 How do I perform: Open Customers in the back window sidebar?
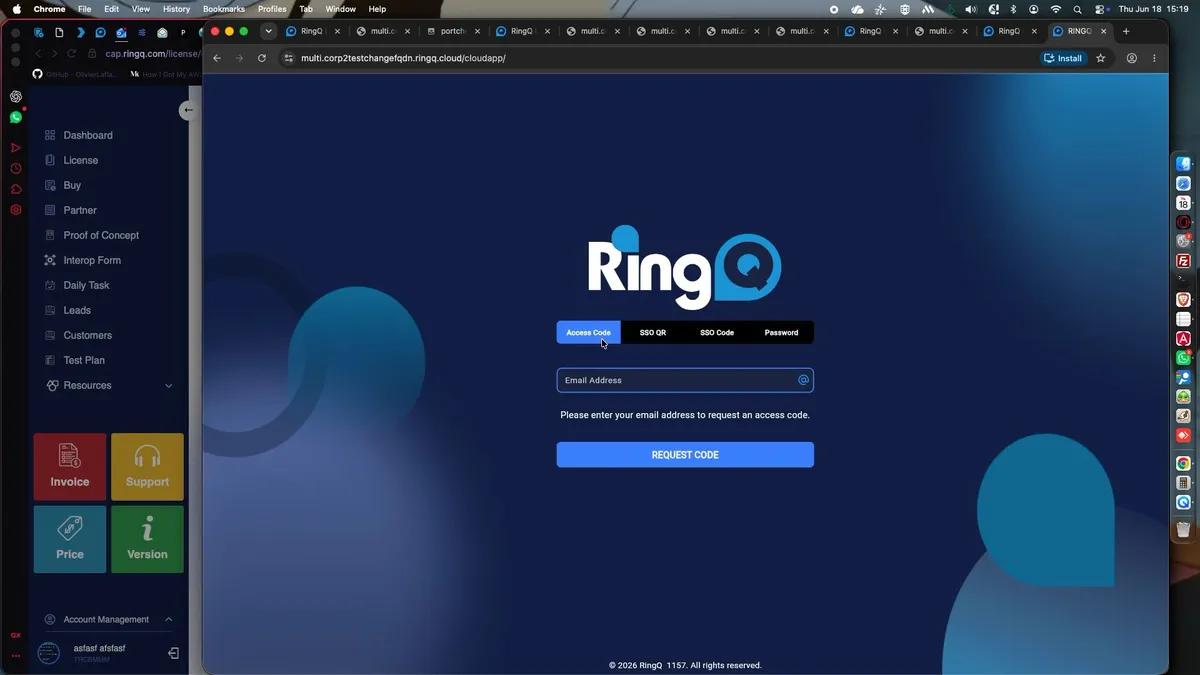88,335
